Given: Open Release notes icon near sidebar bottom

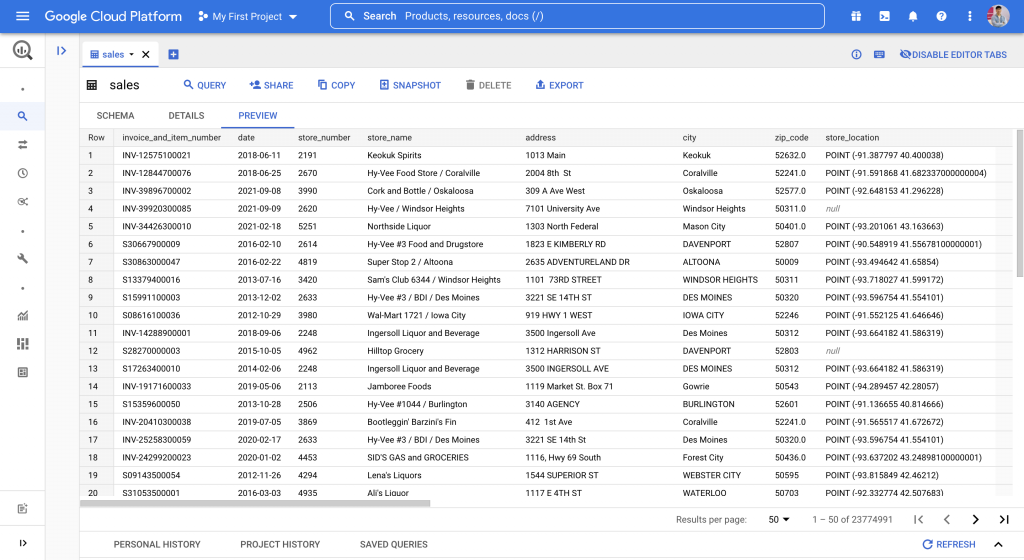Looking at the screenshot, I should (22, 509).
